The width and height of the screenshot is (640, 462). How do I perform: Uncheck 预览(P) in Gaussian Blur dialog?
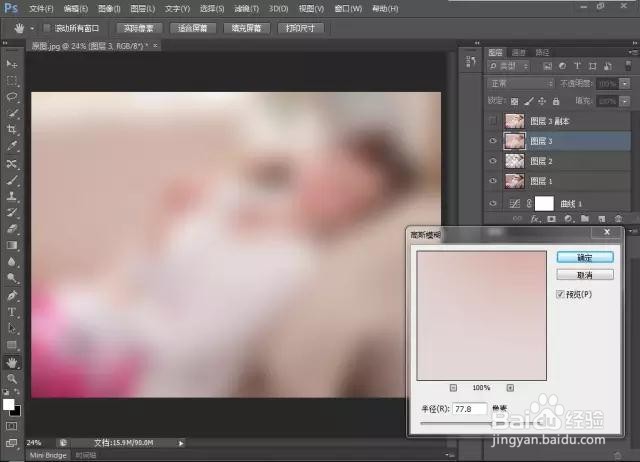(560, 294)
